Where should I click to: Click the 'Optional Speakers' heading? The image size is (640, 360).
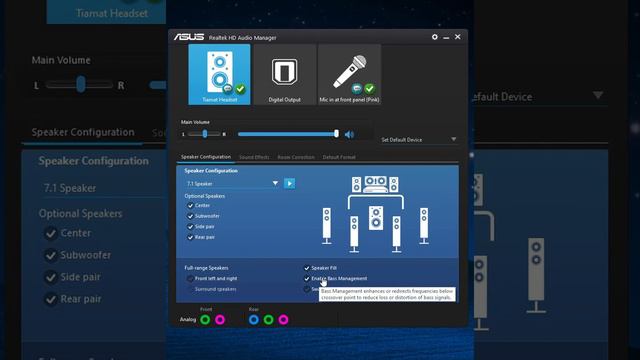pyautogui.click(x=204, y=196)
